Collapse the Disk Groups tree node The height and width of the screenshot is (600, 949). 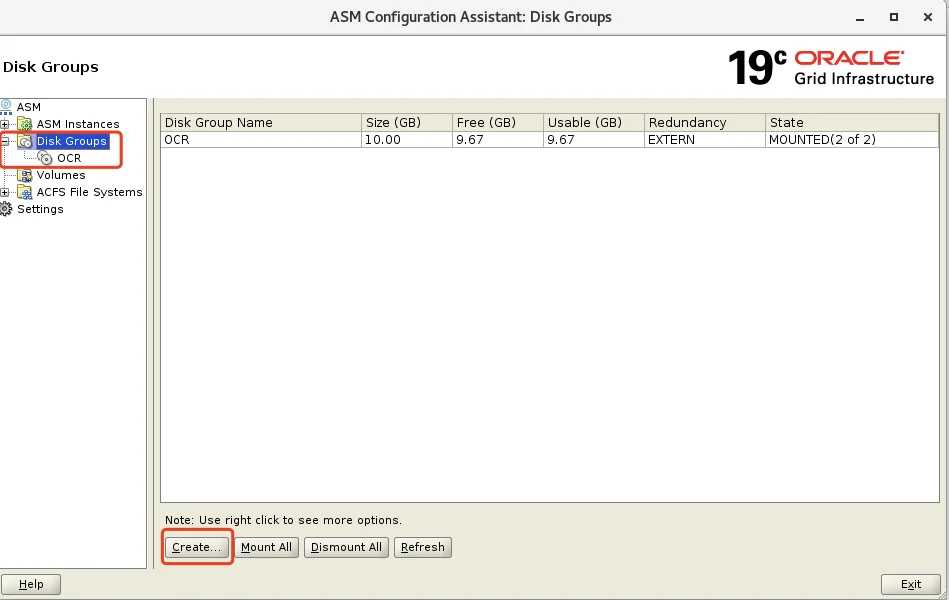pos(5,141)
